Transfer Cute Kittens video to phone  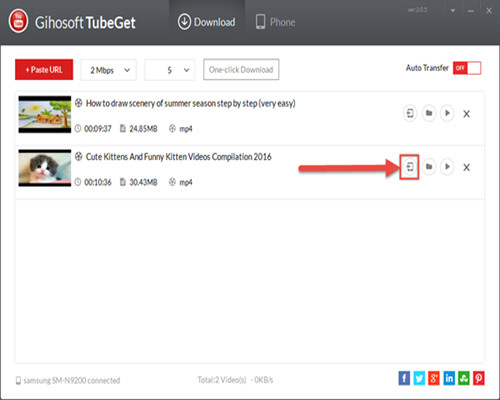coord(410,167)
